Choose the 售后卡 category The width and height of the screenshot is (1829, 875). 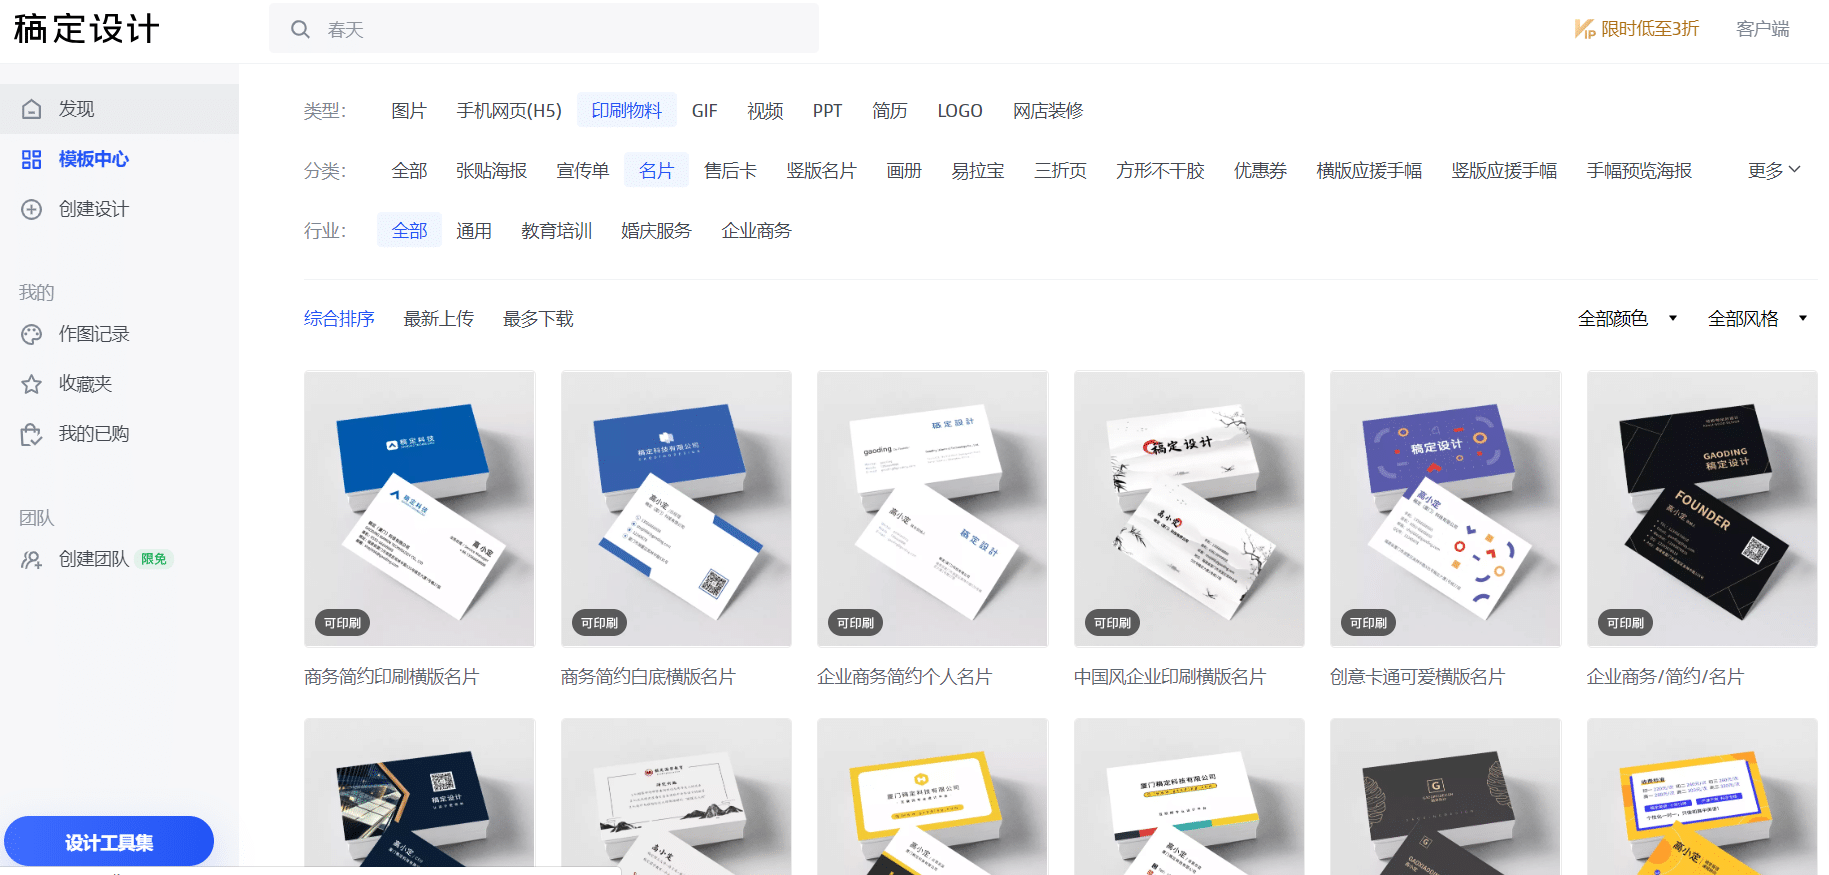[730, 170]
